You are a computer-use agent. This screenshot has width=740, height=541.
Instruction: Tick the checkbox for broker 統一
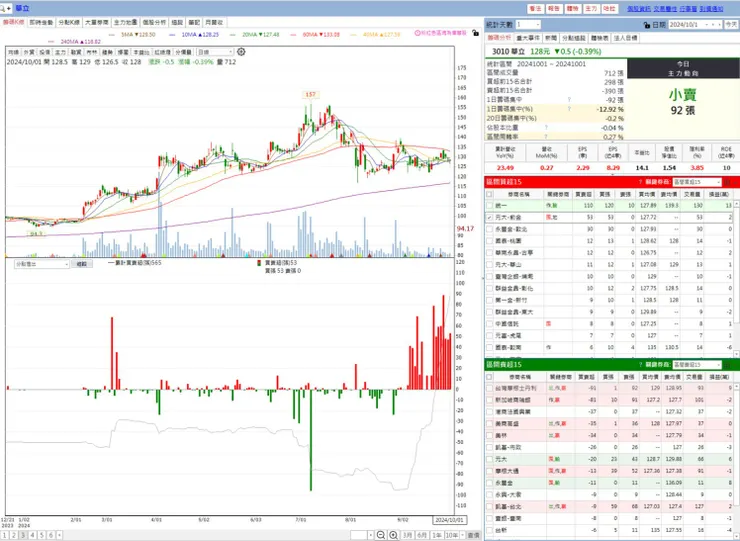tap(489, 205)
